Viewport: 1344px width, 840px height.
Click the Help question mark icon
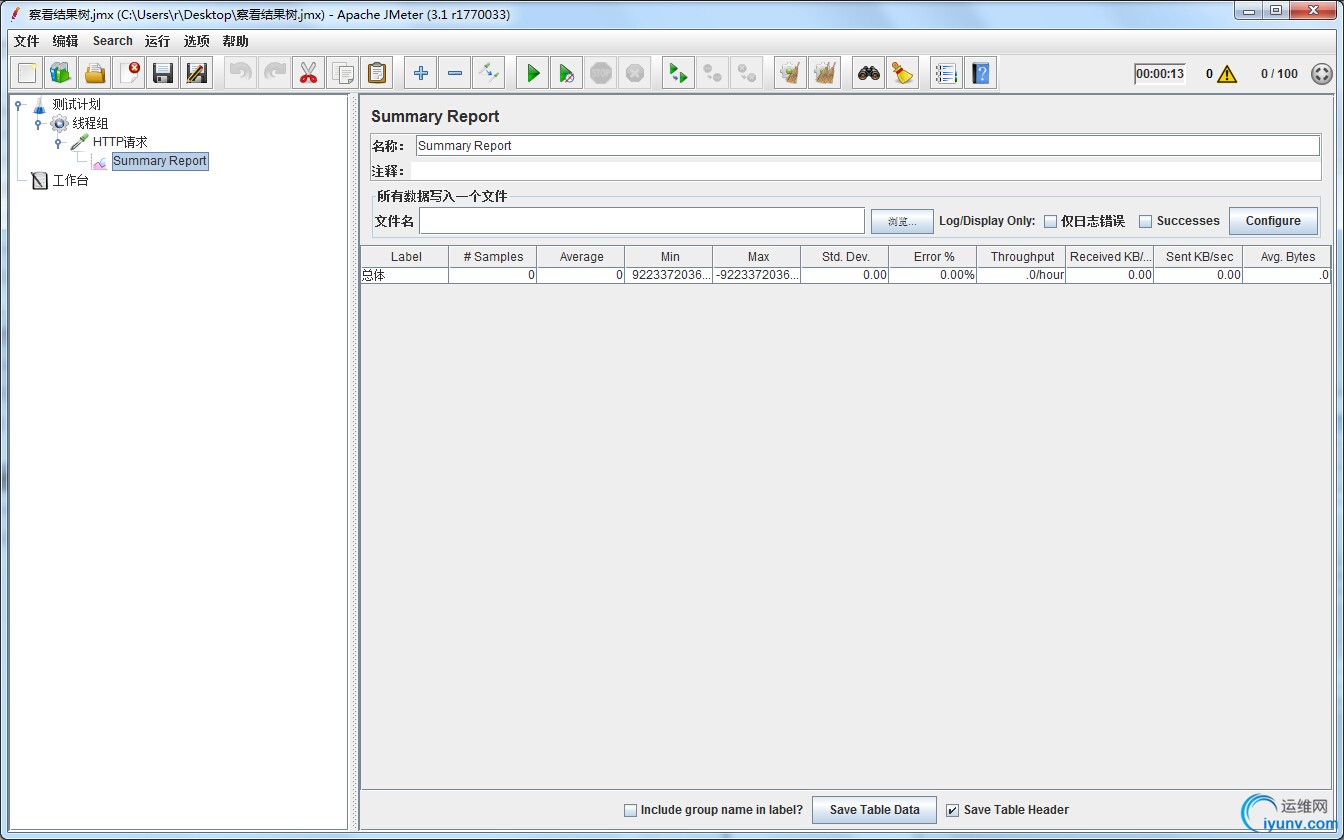981,73
